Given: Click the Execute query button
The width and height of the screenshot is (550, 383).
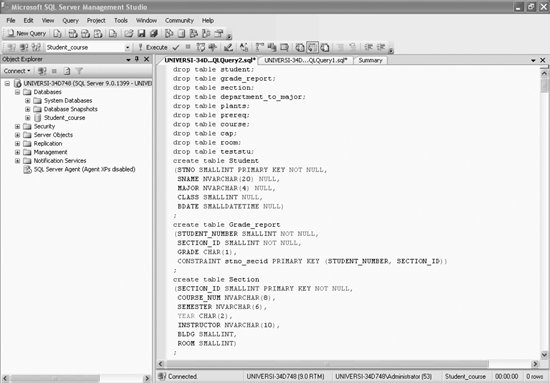Looking at the screenshot, I should (153, 47).
